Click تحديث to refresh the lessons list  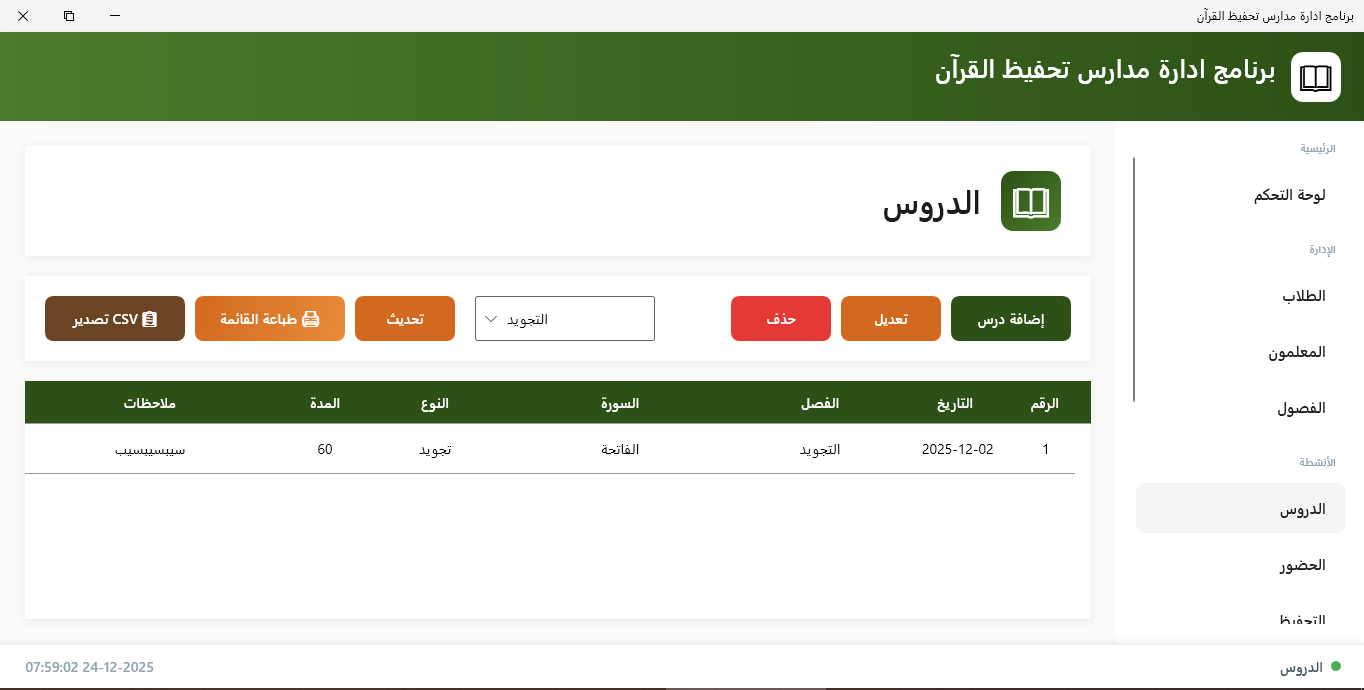coord(404,318)
